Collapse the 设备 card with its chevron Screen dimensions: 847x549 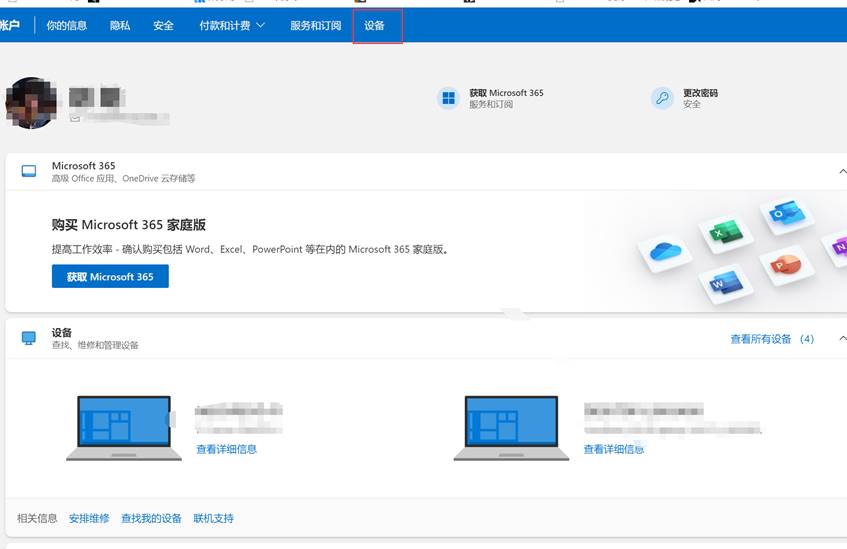pos(841,339)
